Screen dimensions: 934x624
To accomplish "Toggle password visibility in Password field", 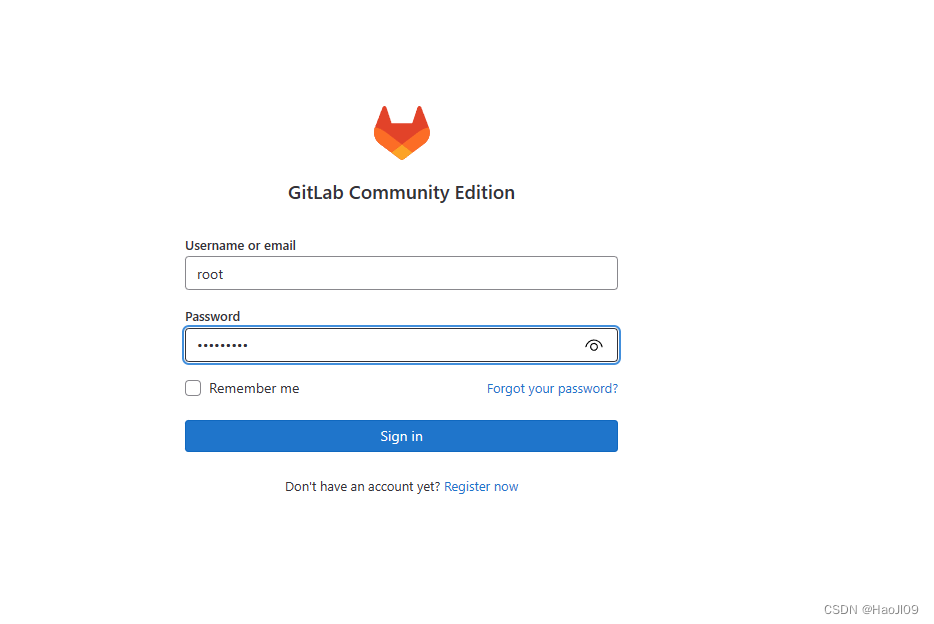I will click(593, 345).
